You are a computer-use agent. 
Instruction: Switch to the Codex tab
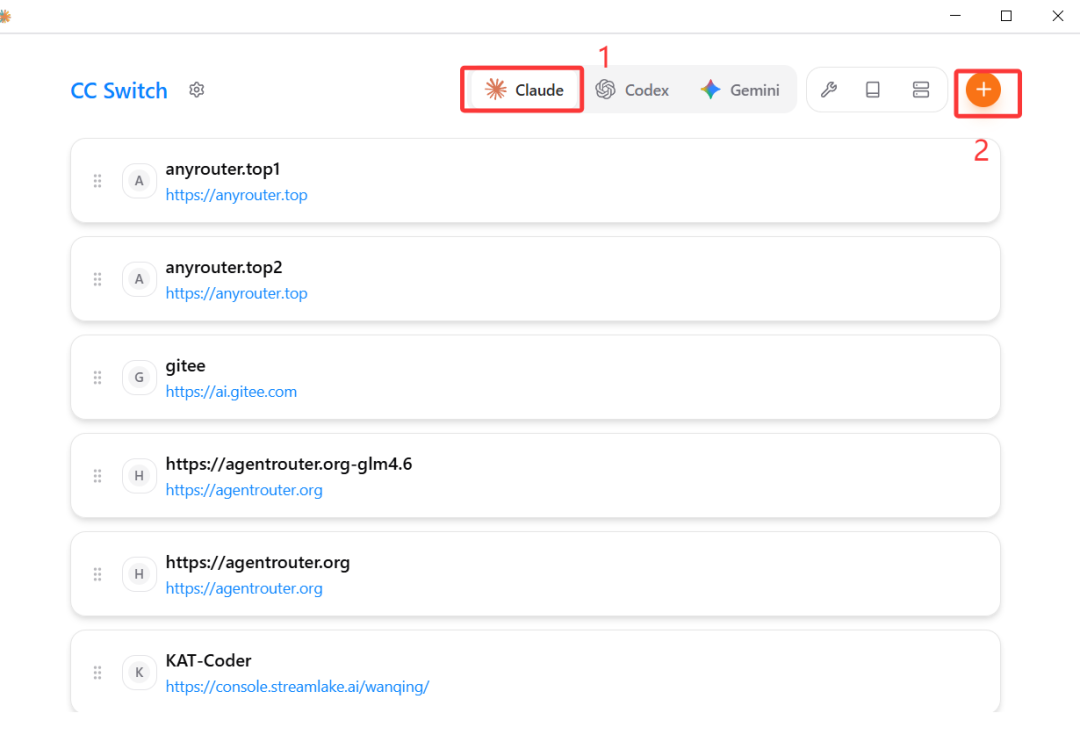click(x=632, y=90)
